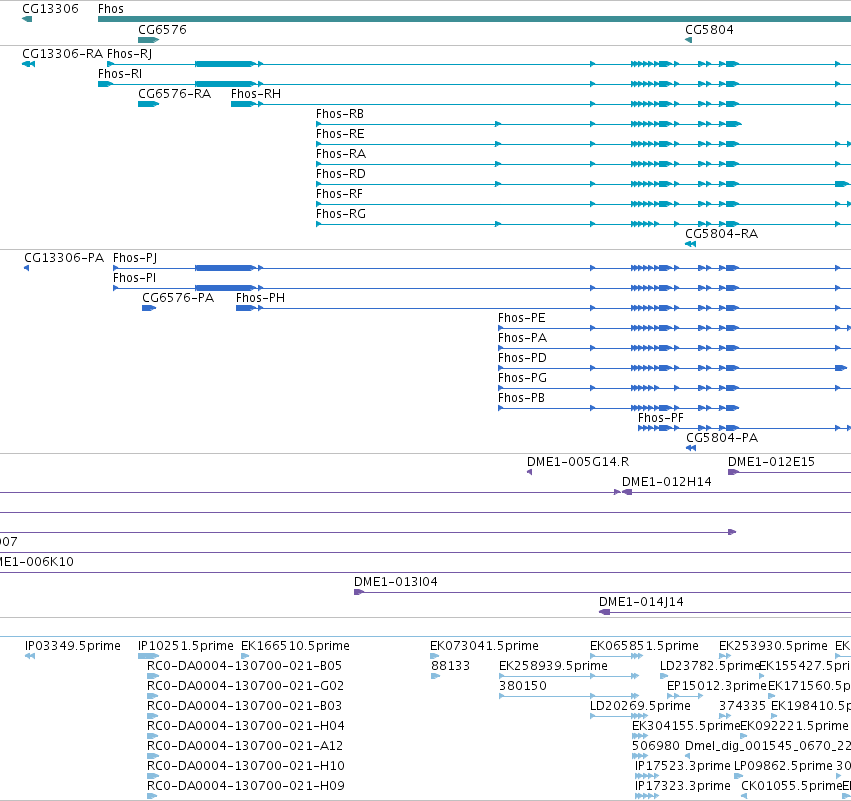The image size is (851, 801).
Task: Click the CG6576-PA protein label
Action: coord(178,298)
